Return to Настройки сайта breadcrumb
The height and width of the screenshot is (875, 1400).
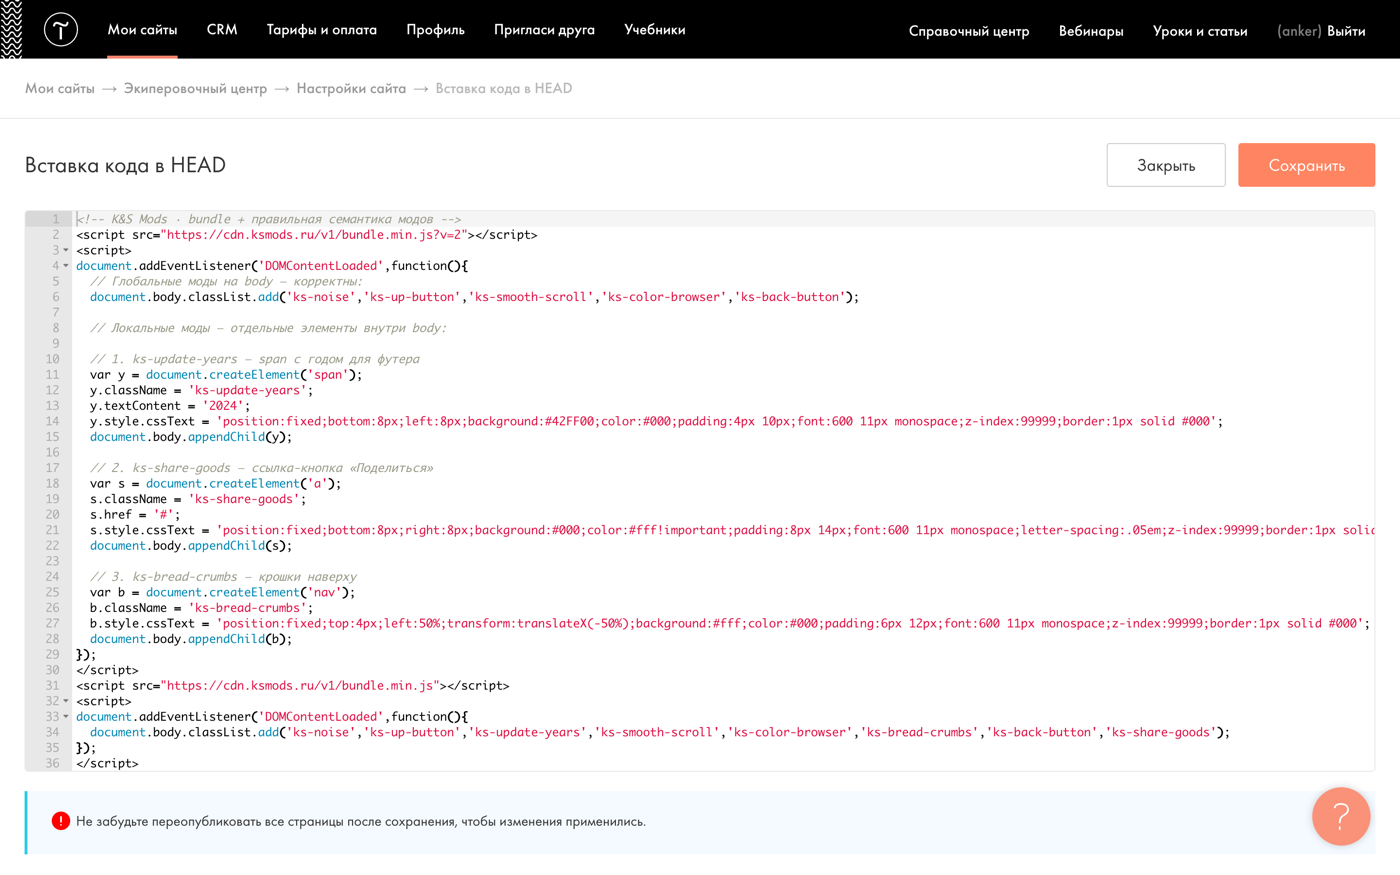[x=351, y=88]
